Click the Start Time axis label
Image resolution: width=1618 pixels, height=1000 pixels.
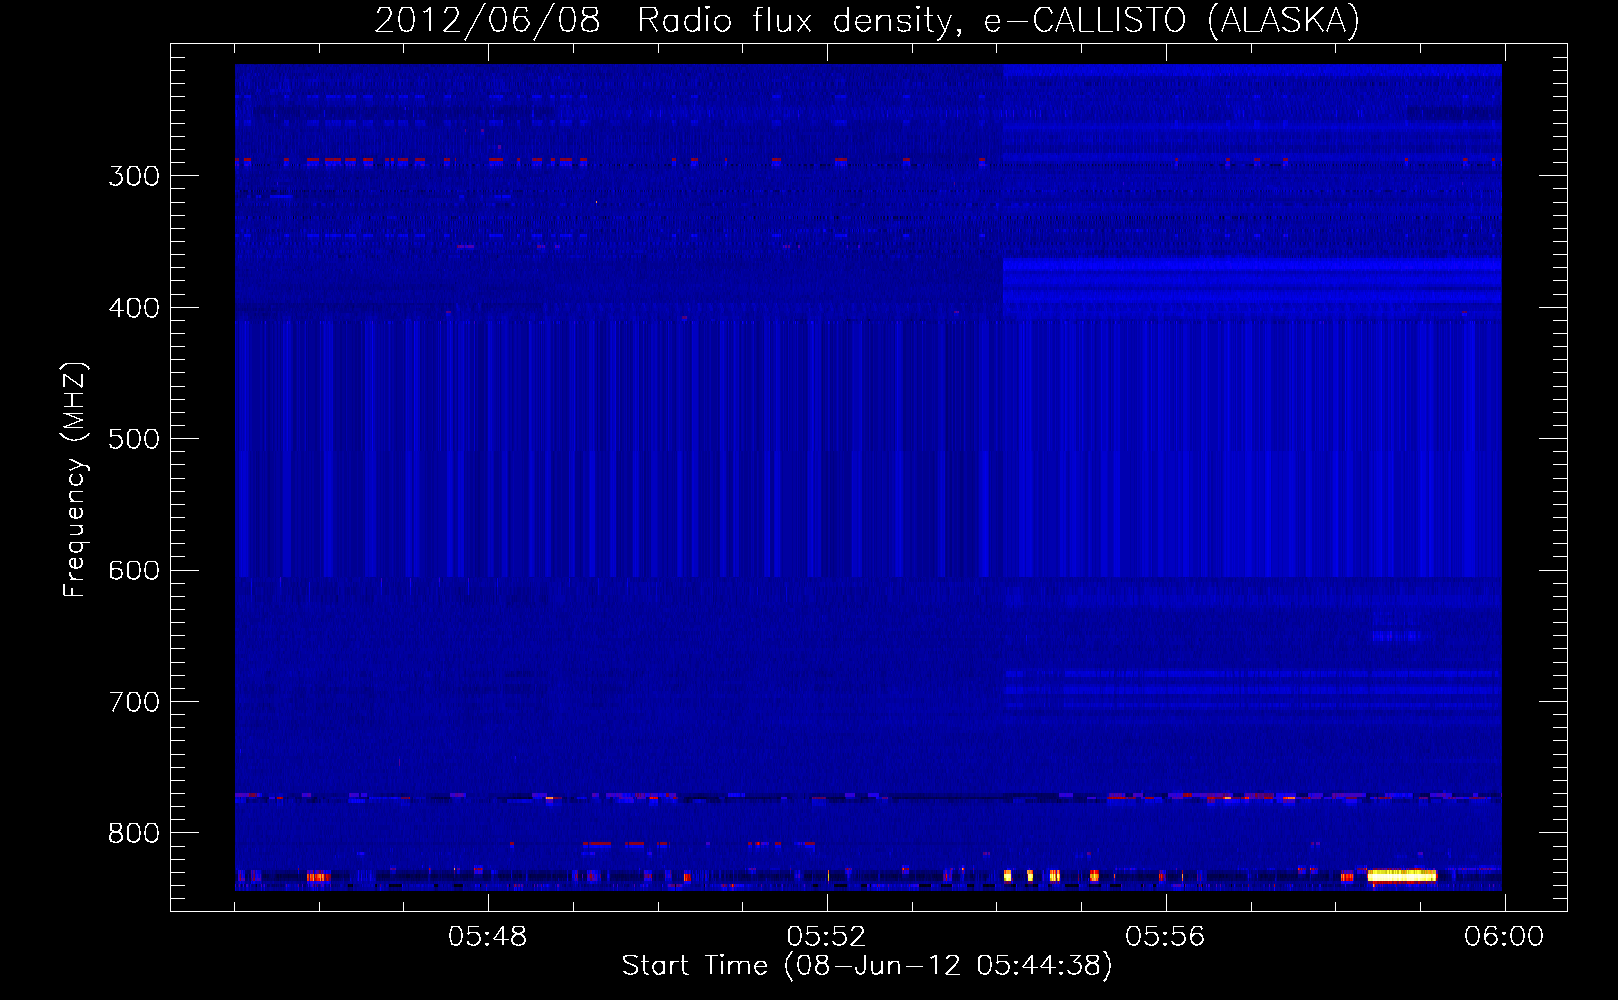(867, 966)
